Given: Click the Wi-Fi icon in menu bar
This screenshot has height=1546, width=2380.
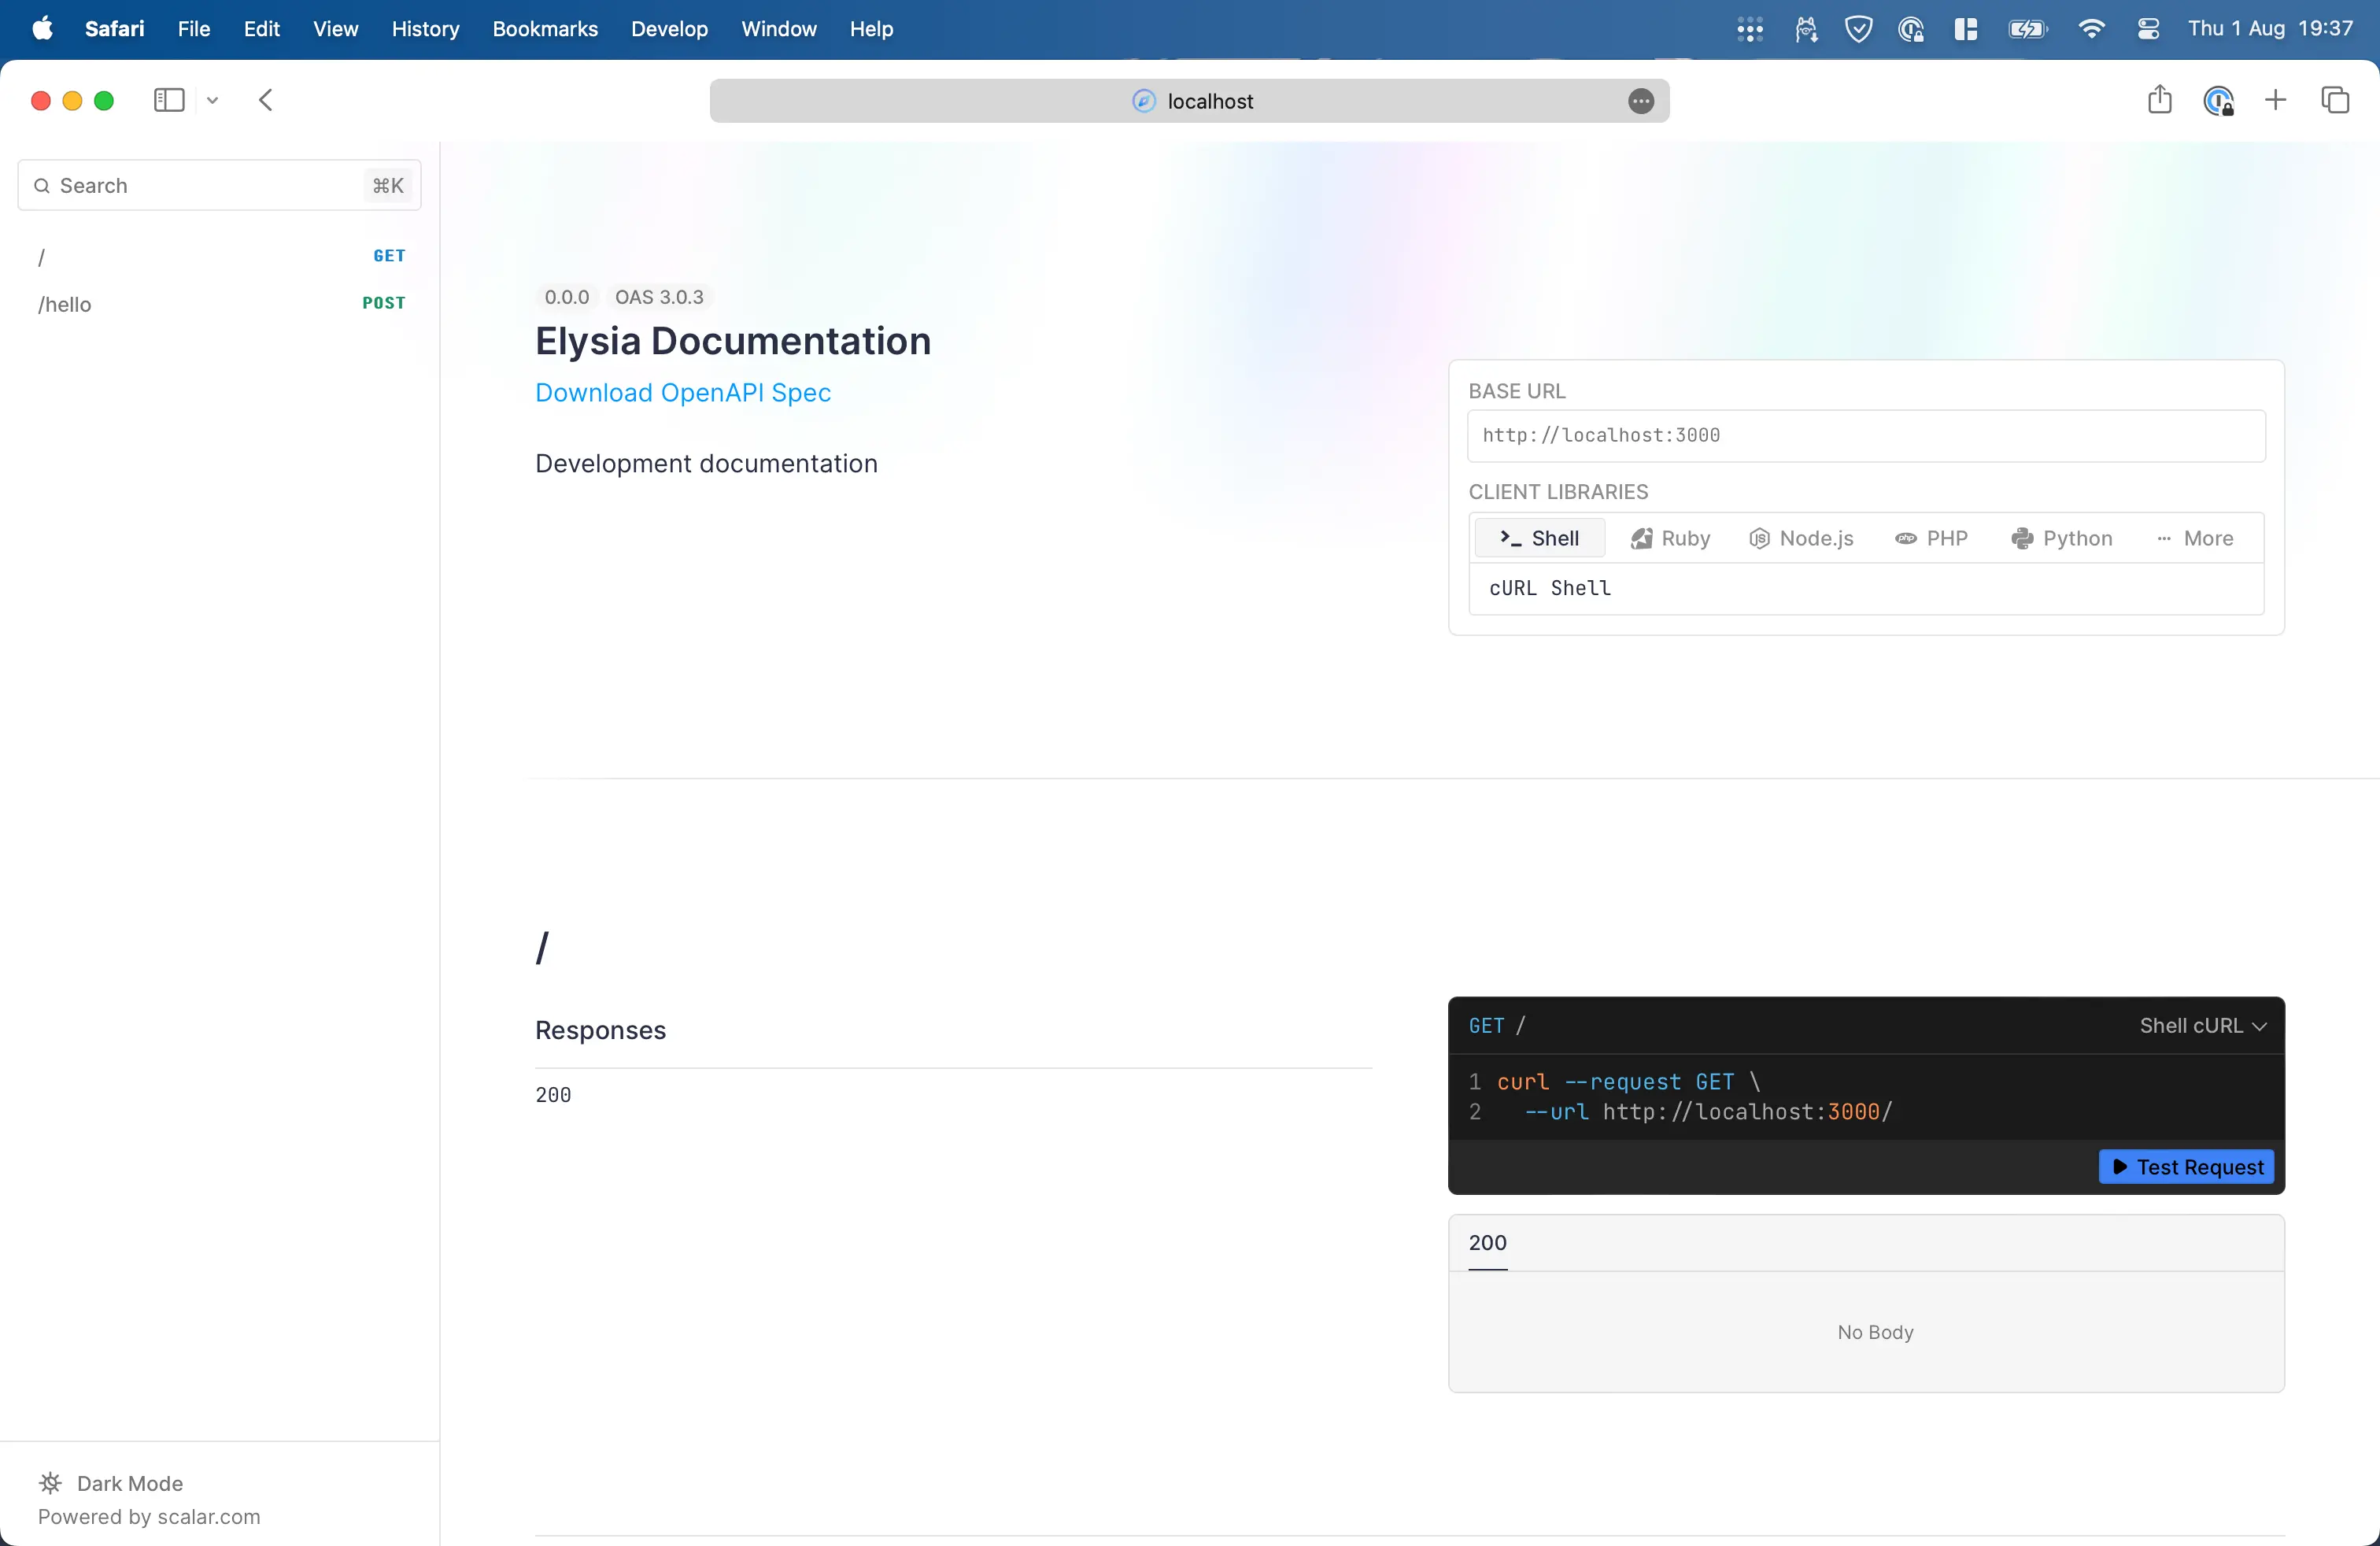Looking at the screenshot, I should 2090,29.
